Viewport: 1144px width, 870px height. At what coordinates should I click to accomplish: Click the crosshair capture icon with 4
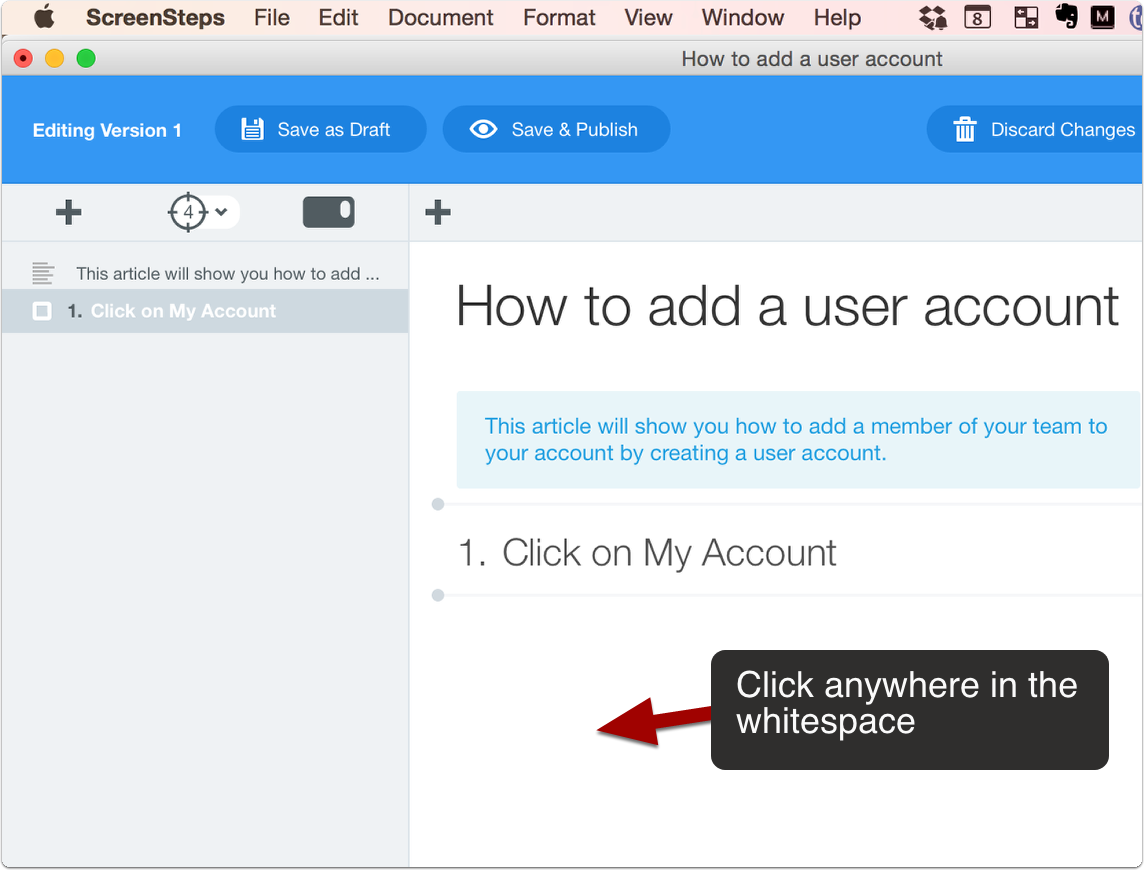pos(188,212)
